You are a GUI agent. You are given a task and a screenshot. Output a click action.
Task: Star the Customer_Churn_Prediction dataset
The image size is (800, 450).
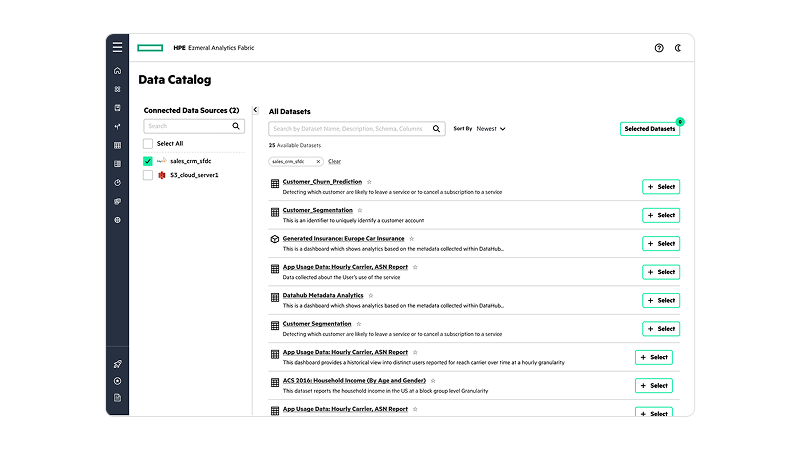click(x=370, y=182)
